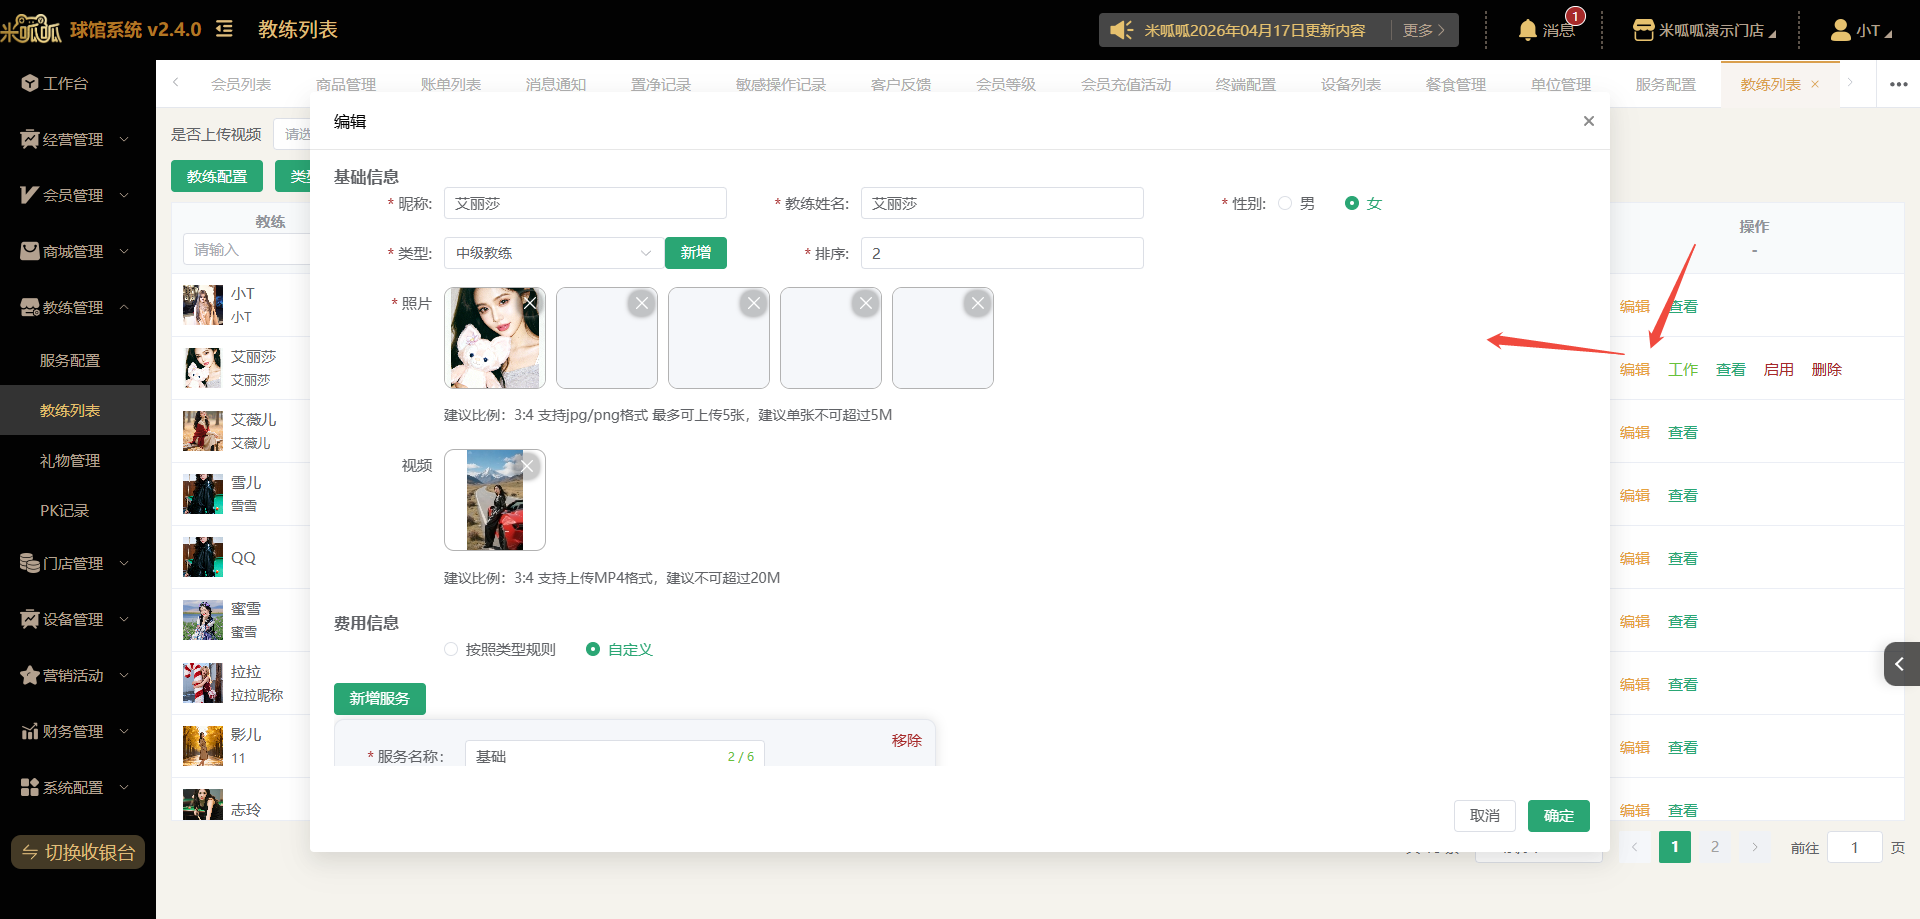Screen dimensions: 1920x919
Task: Select 女 gender radio button
Action: (1352, 203)
